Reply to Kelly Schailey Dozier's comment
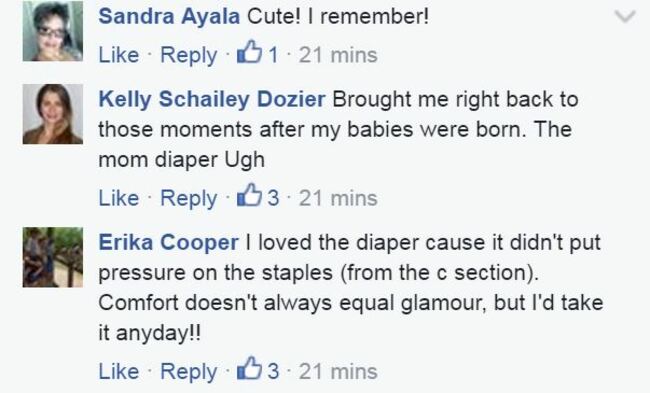Image resolution: width=650 pixels, height=393 pixels. point(189,199)
